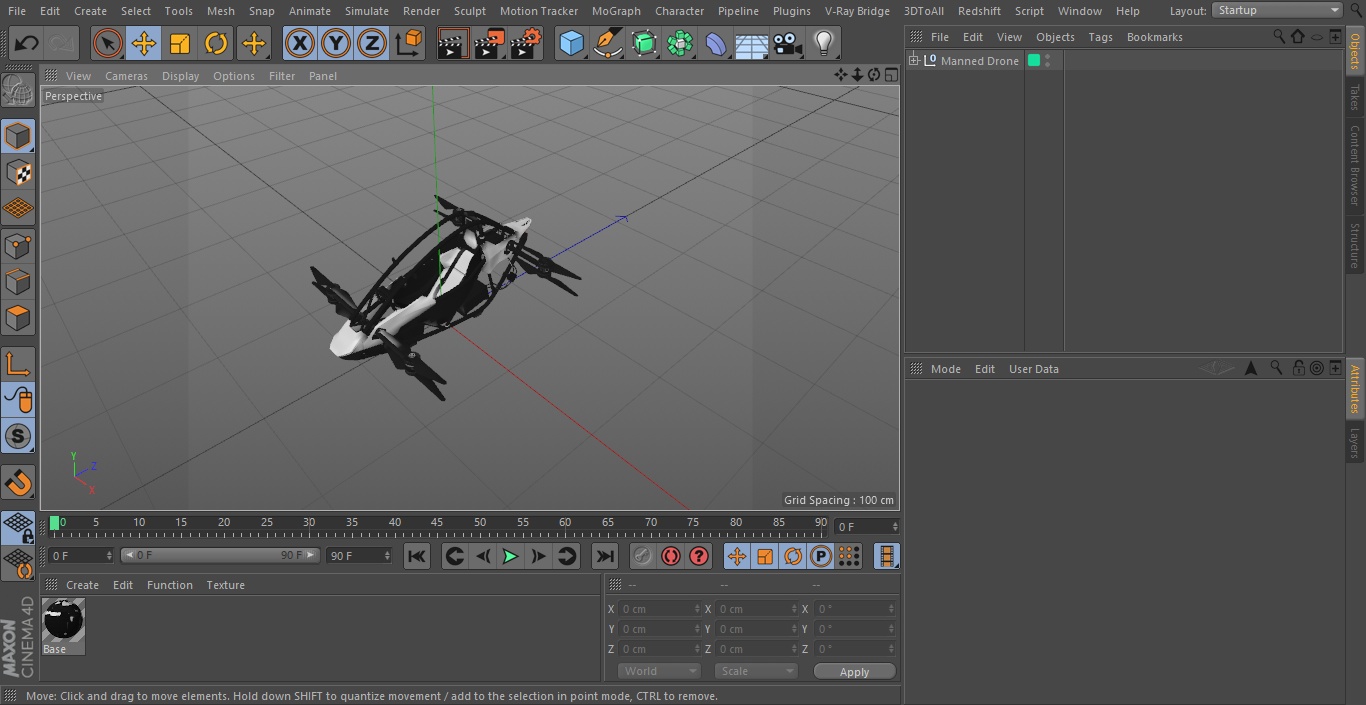Open the Attributes Mode menu
Screen dimensions: 1366x705
pos(945,369)
